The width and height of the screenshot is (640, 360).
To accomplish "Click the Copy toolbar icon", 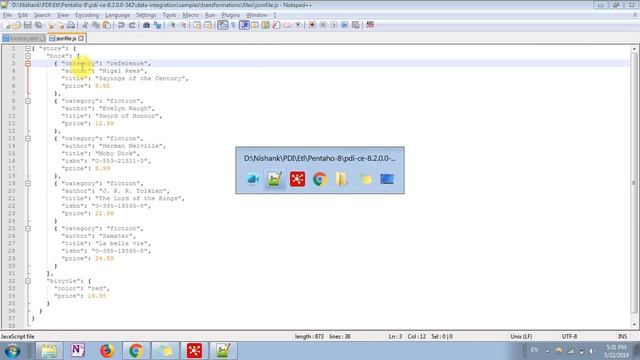I will click(x=96, y=25).
